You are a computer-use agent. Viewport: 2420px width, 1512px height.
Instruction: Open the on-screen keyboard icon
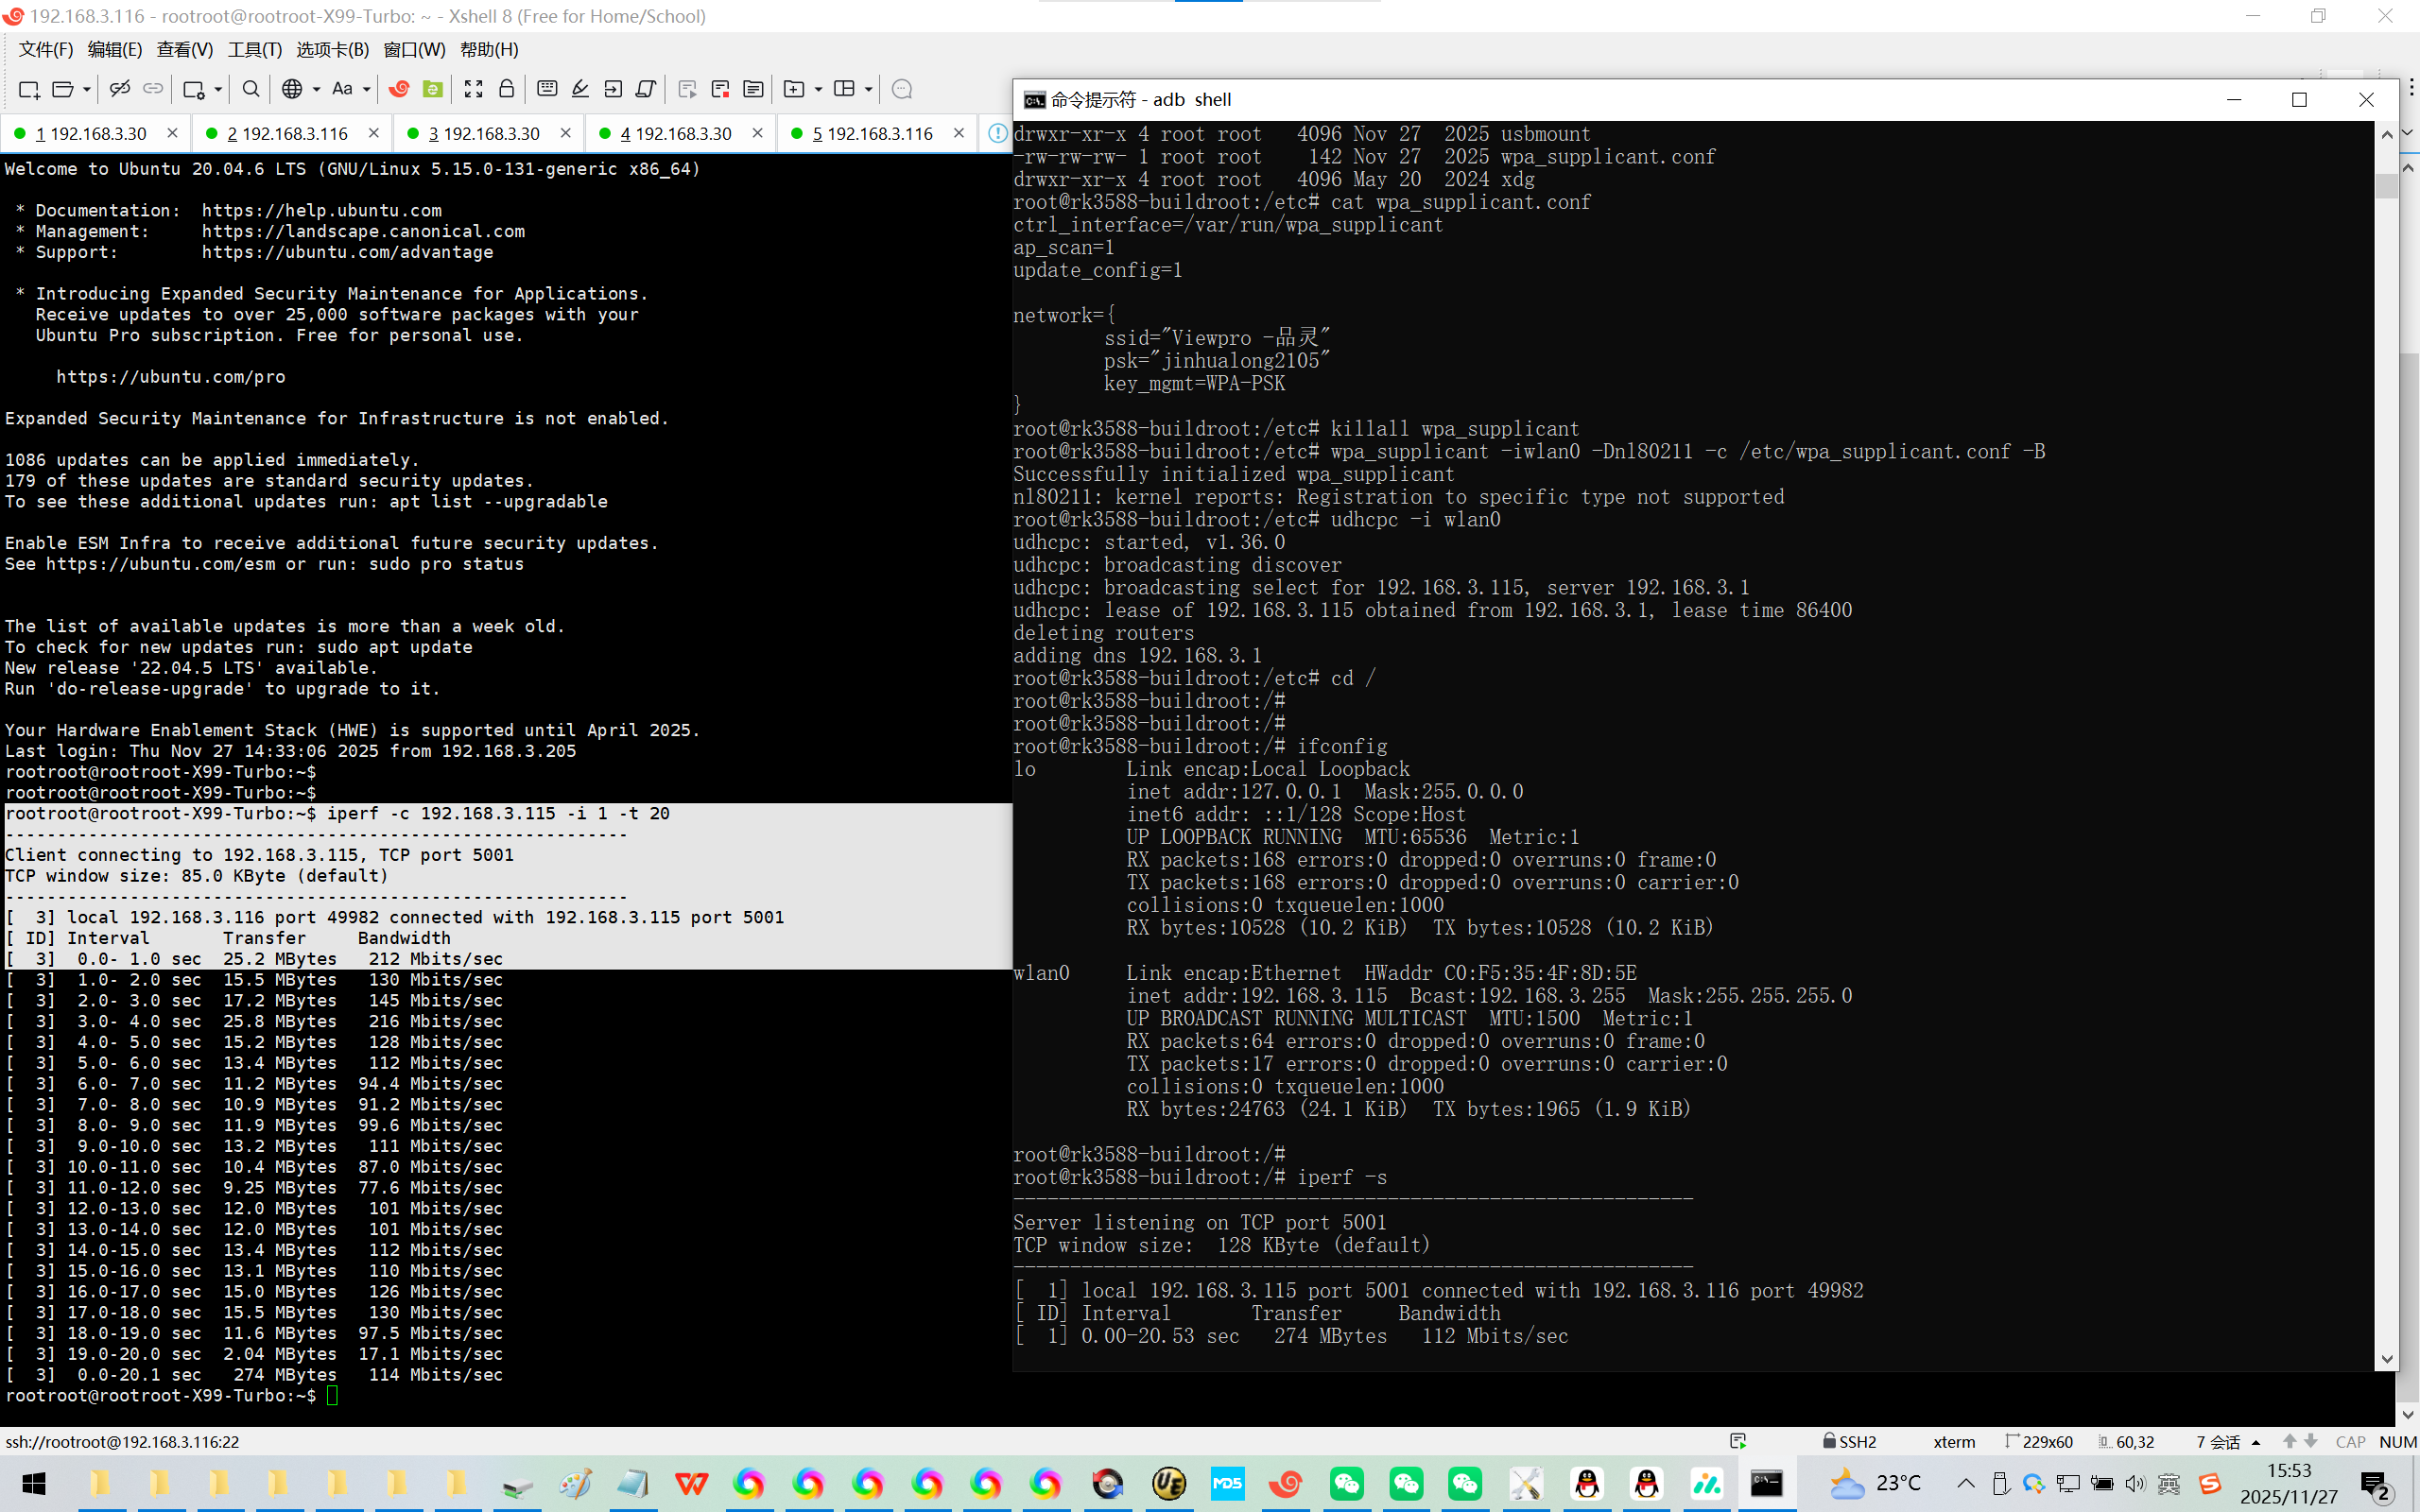tap(547, 89)
